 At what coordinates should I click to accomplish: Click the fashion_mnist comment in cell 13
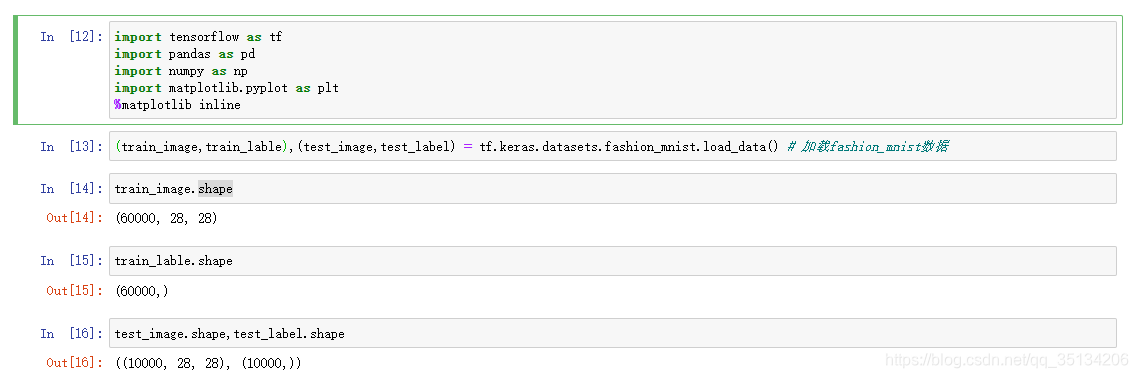[867, 147]
